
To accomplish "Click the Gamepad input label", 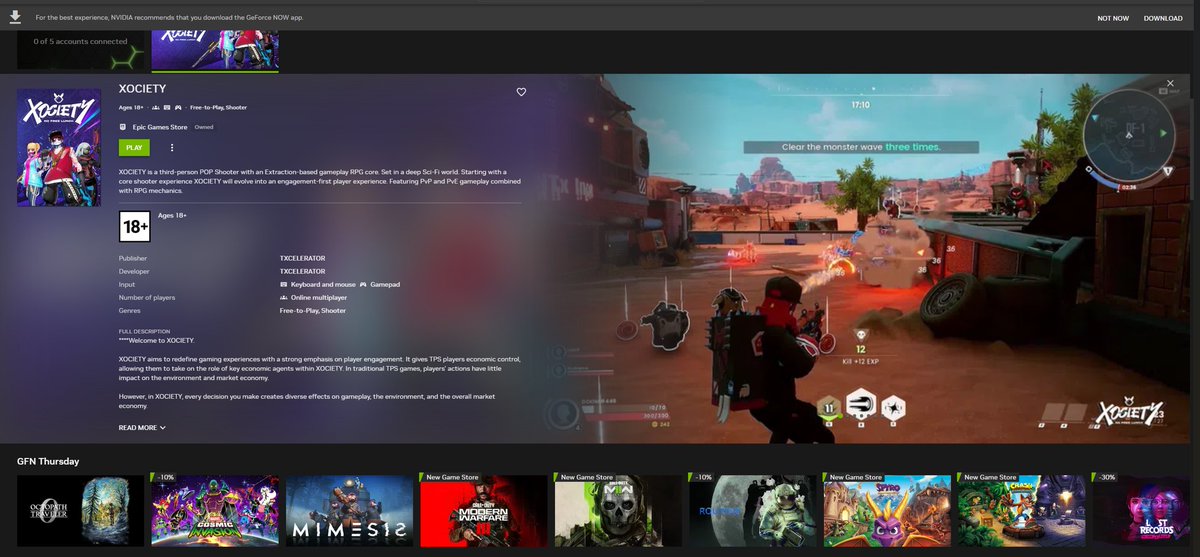I will pyautogui.click(x=386, y=284).
